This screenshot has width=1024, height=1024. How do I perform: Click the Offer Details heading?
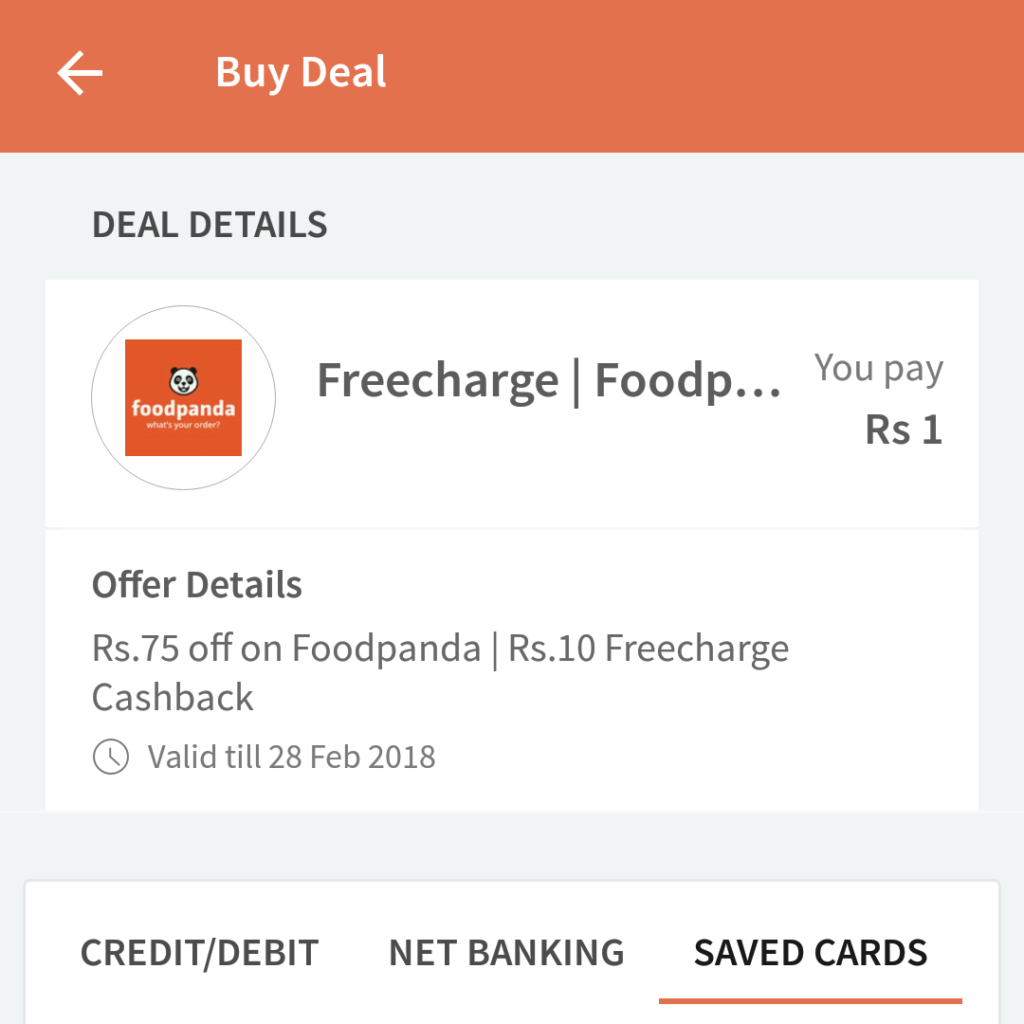coord(197,585)
